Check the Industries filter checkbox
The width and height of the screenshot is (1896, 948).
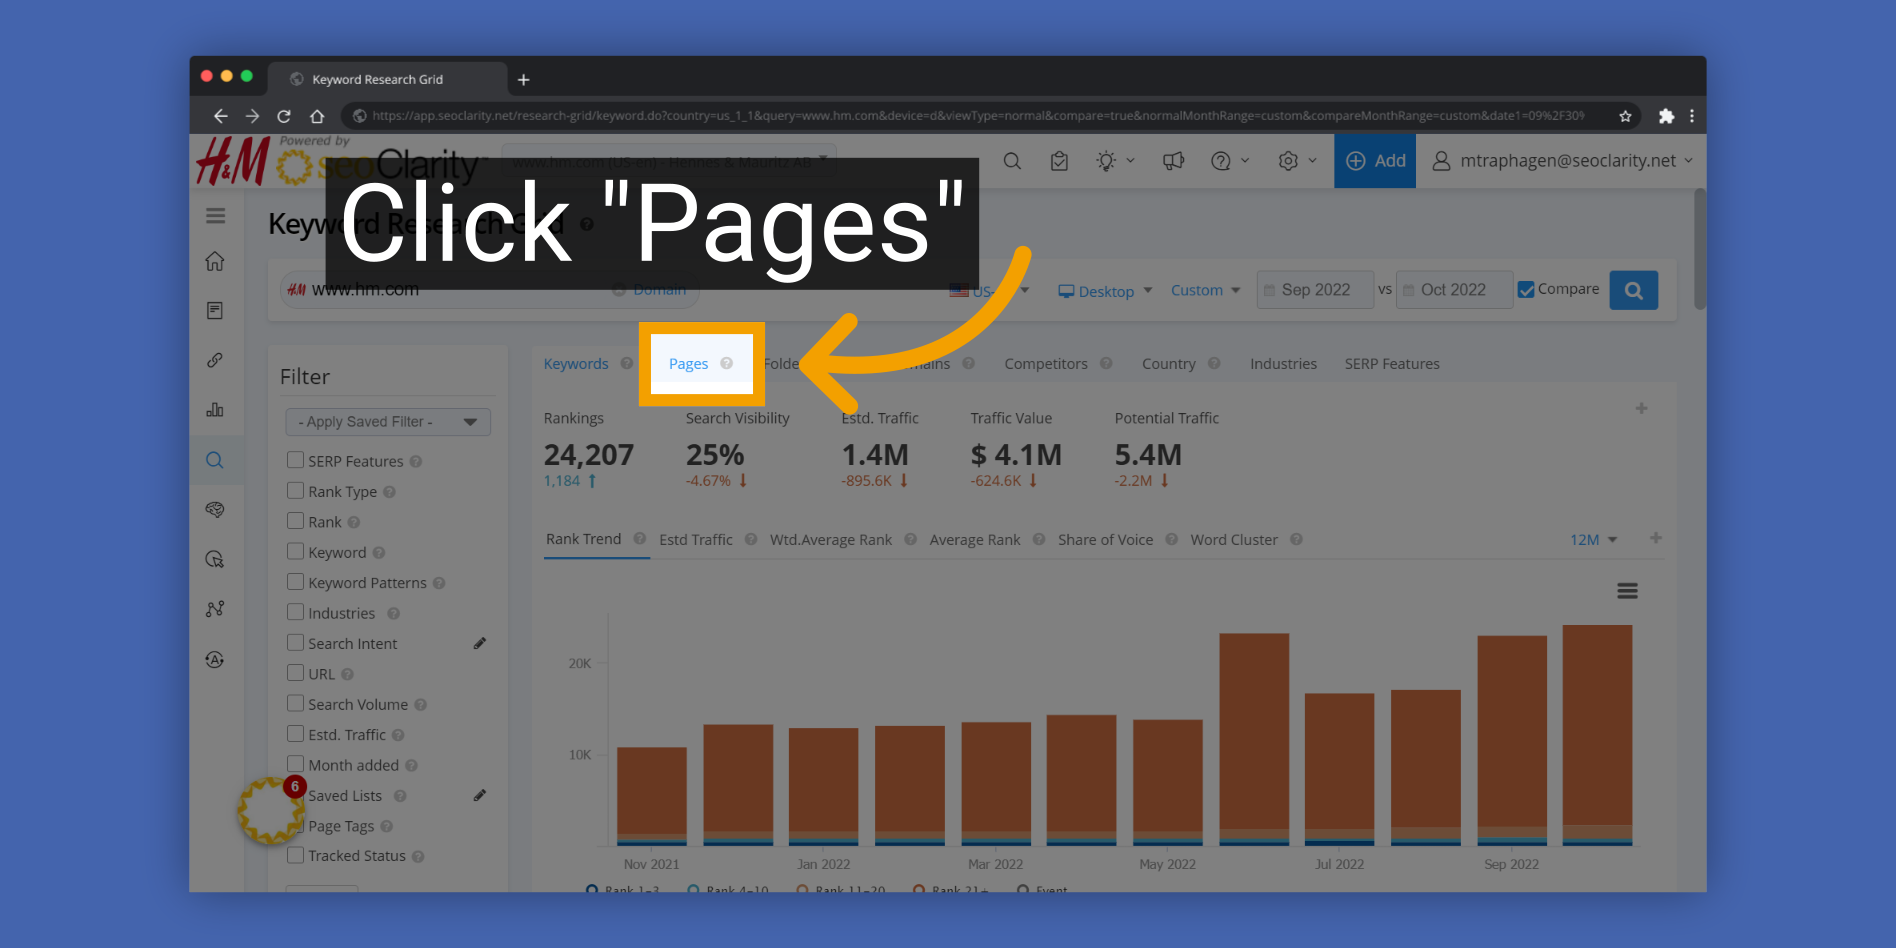(295, 612)
